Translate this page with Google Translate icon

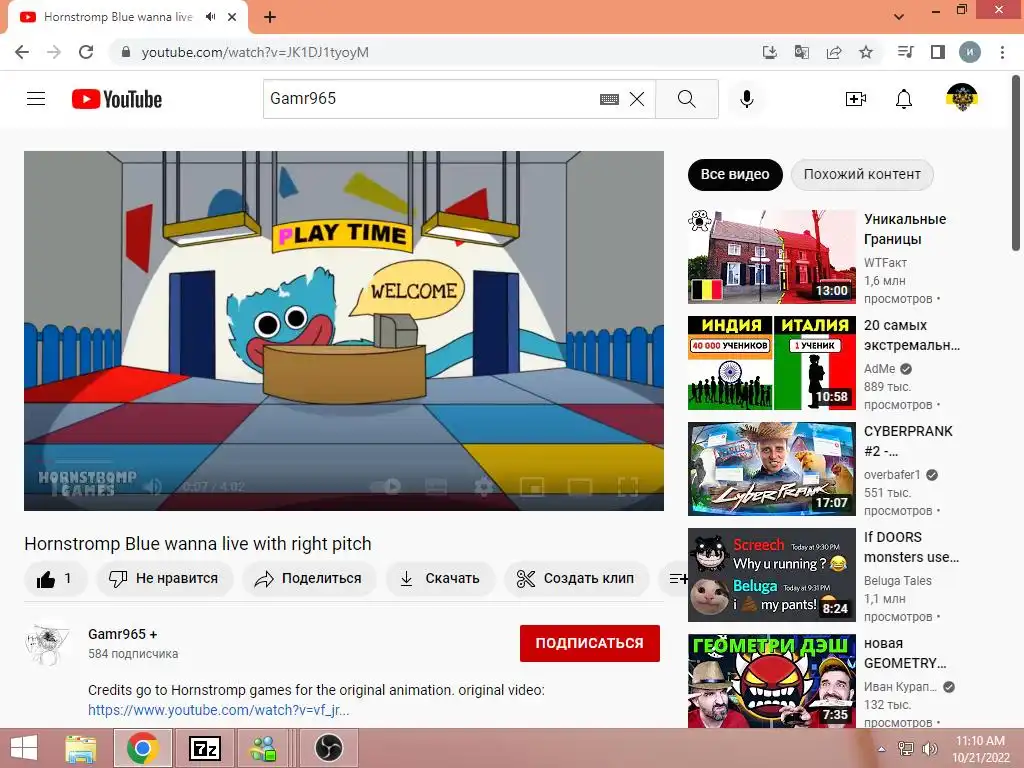[802, 52]
